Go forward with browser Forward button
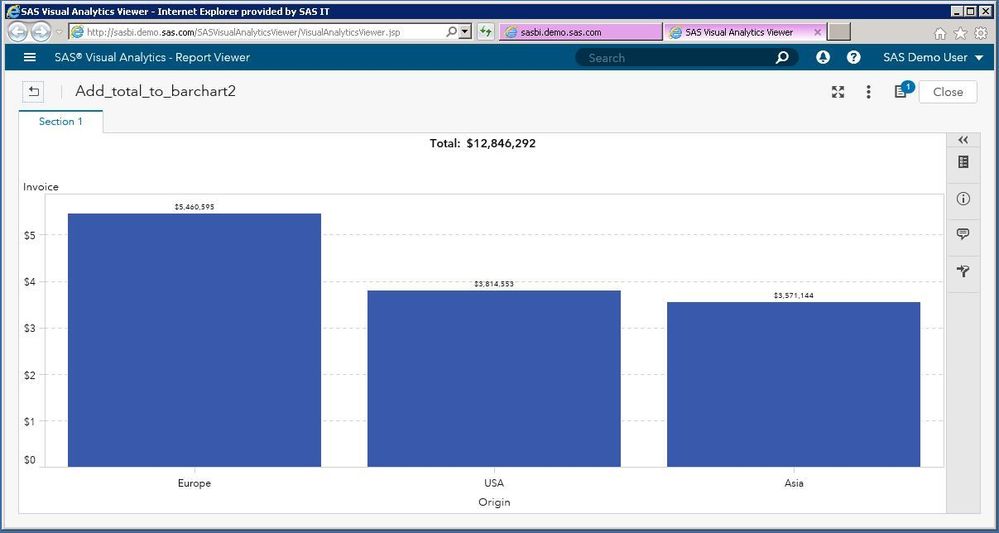Screen dimensions: 999x533 pos(41,32)
